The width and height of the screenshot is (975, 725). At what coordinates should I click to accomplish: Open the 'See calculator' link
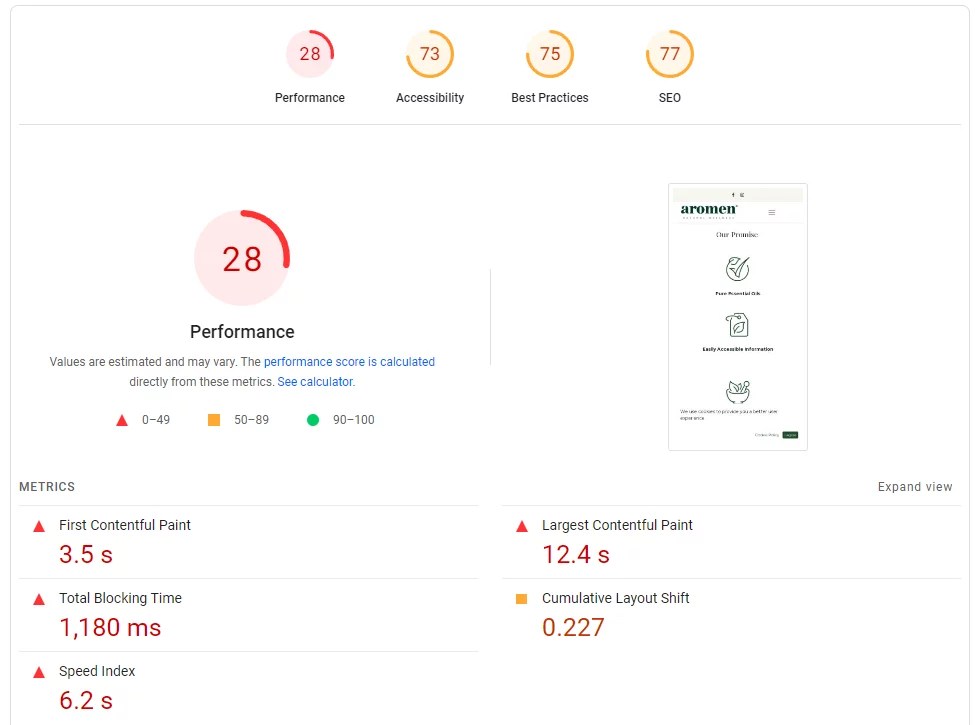315,382
